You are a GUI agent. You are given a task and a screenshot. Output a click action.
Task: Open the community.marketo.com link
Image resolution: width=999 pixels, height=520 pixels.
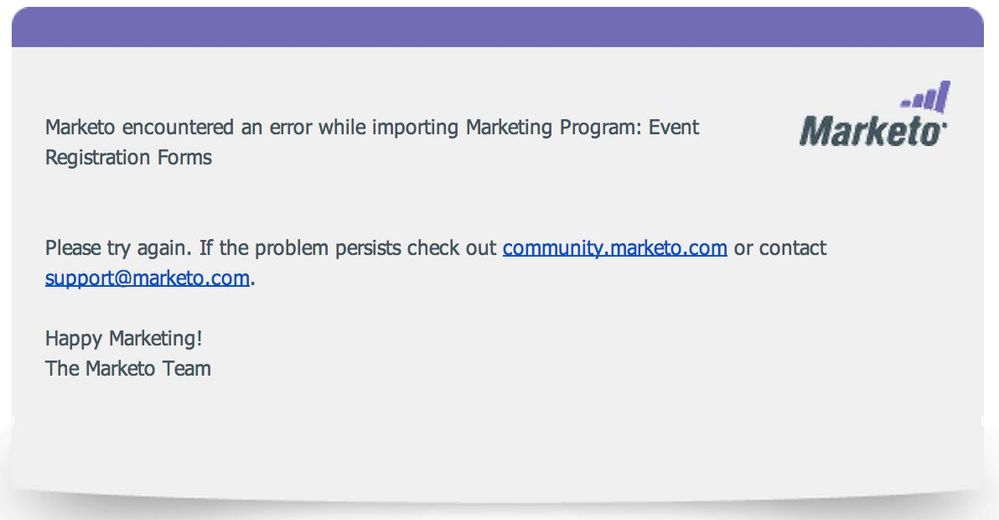click(615, 248)
